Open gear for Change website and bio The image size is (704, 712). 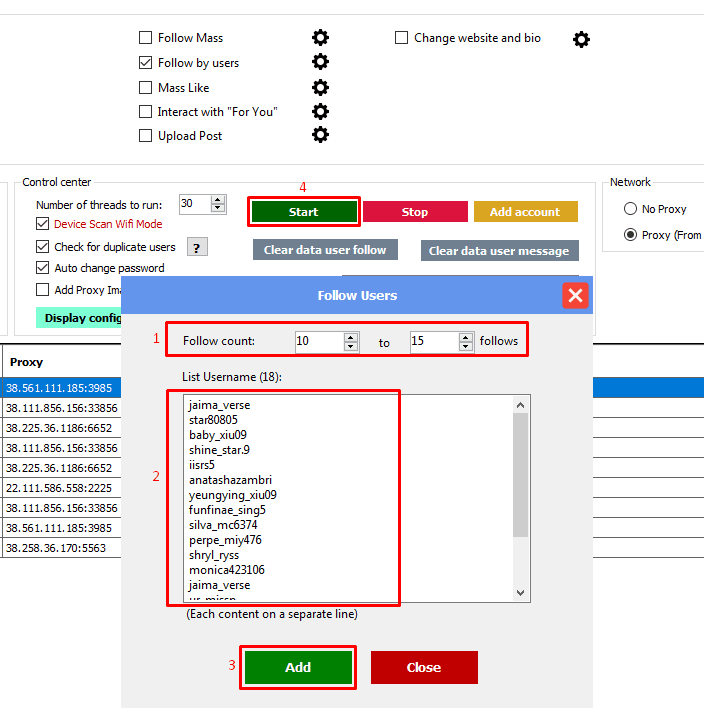tap(581, 39)
